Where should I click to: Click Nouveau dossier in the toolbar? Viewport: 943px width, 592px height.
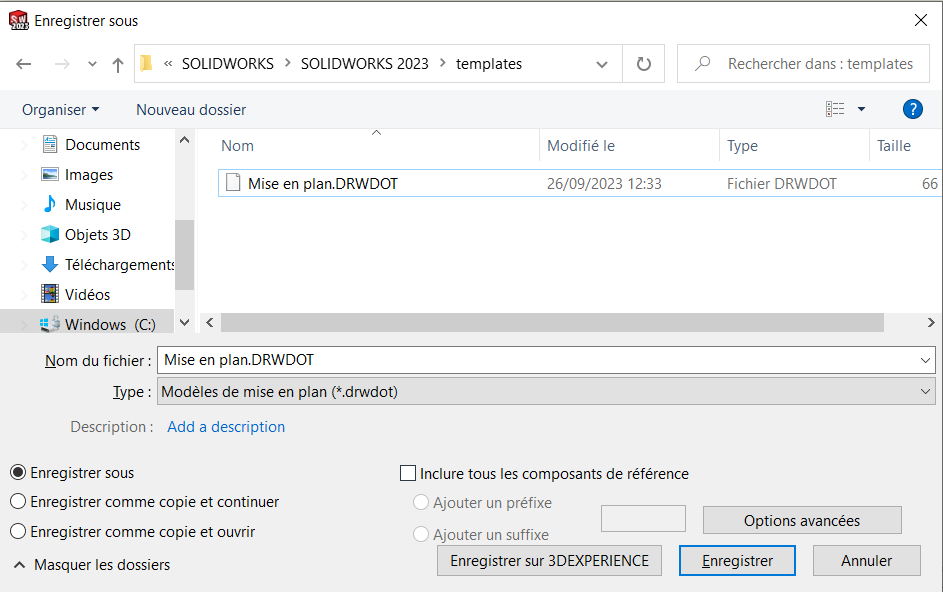pos(191,110)
